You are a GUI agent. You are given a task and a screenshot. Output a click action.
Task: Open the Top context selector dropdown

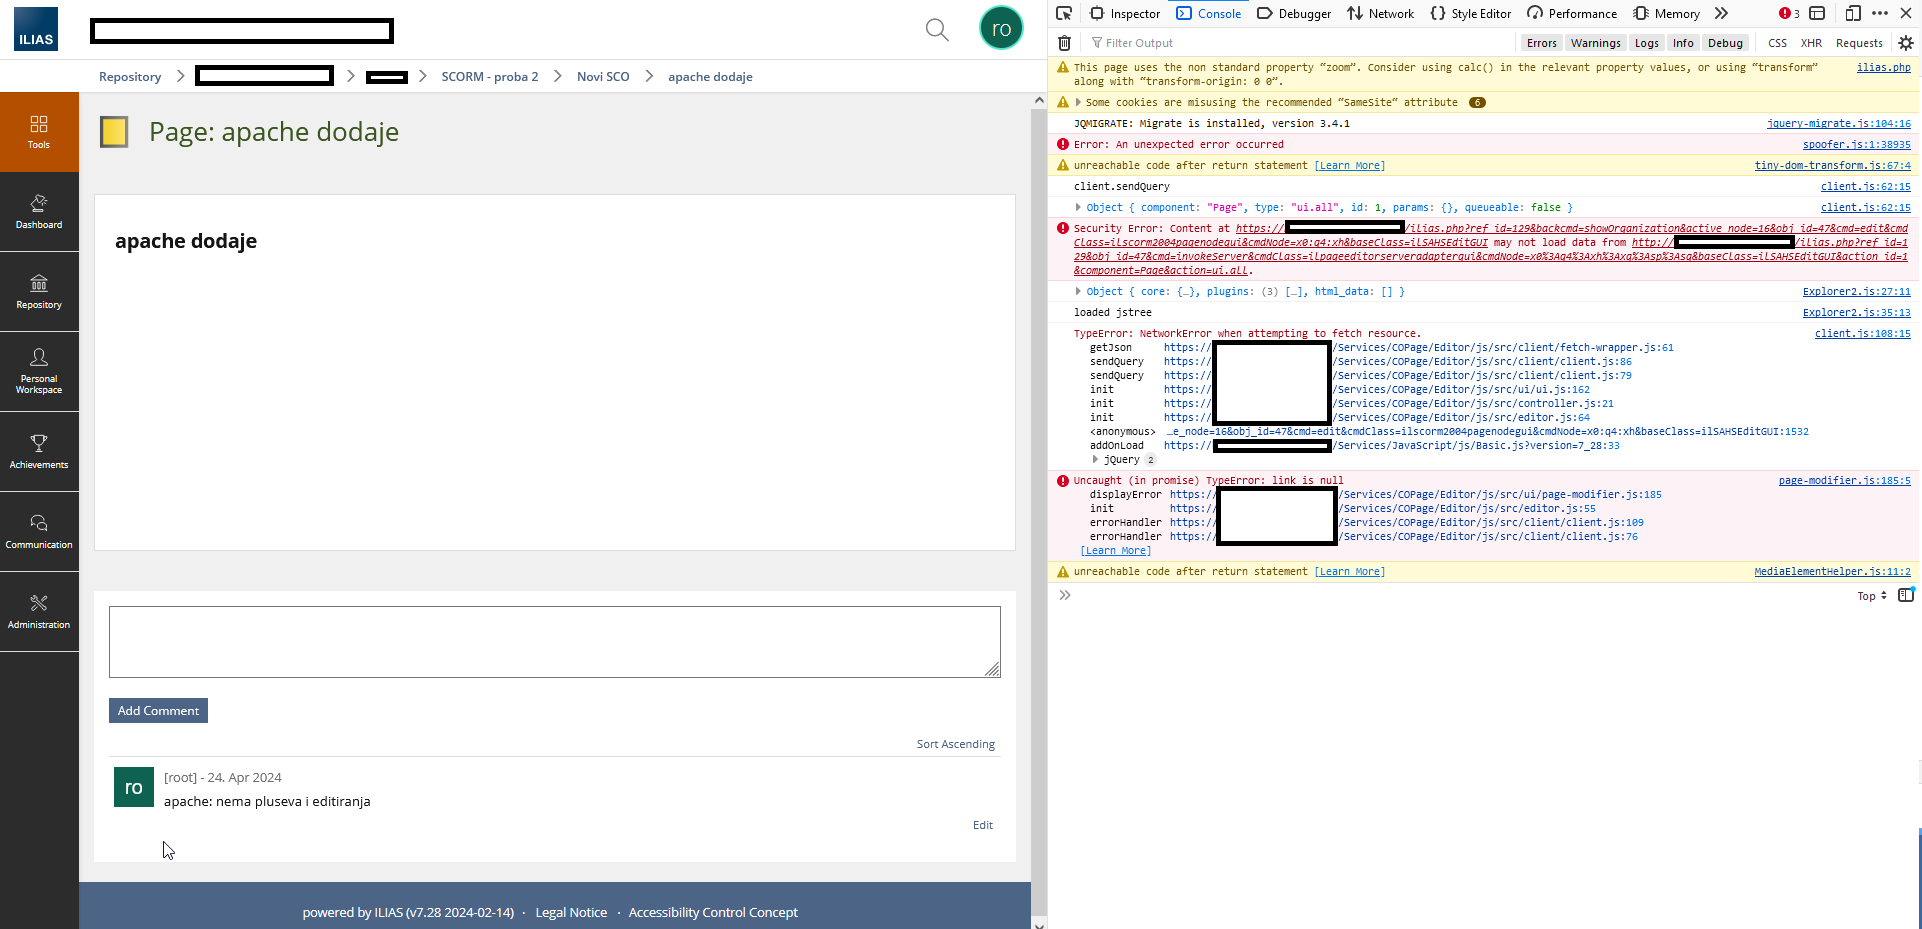point(1871,596)
